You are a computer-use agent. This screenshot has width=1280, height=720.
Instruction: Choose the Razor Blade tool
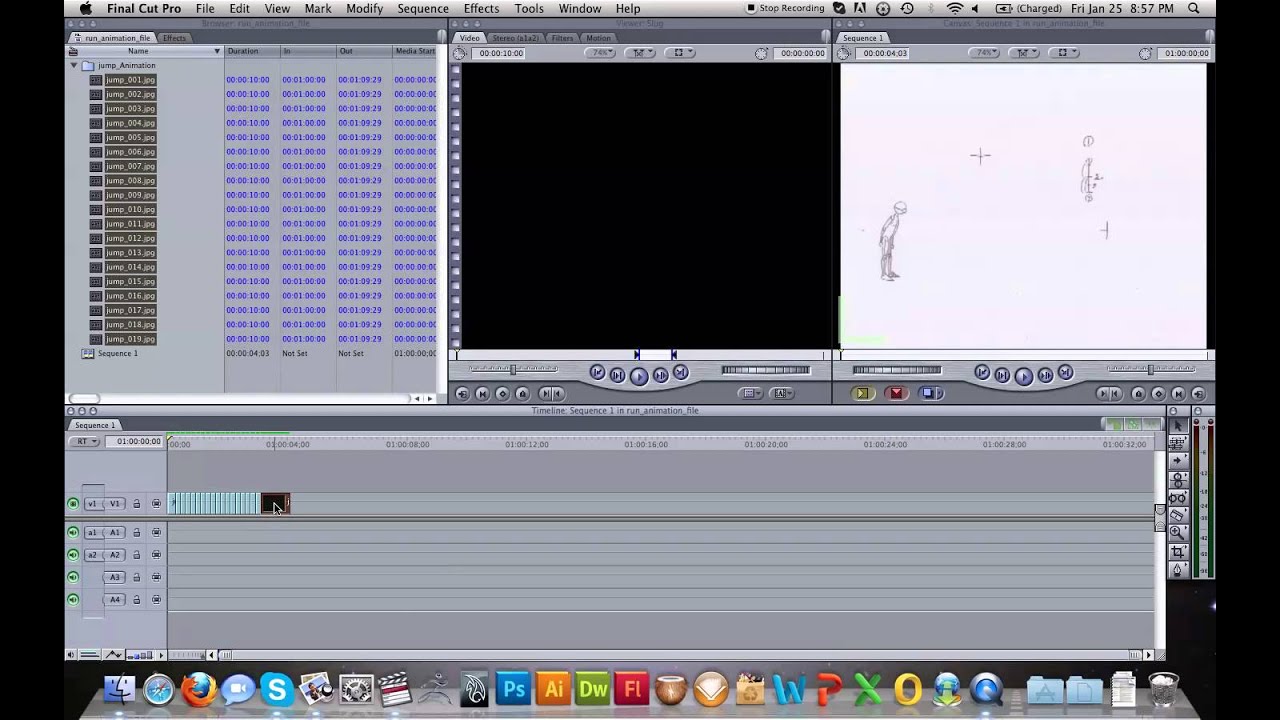point(1177,515)
